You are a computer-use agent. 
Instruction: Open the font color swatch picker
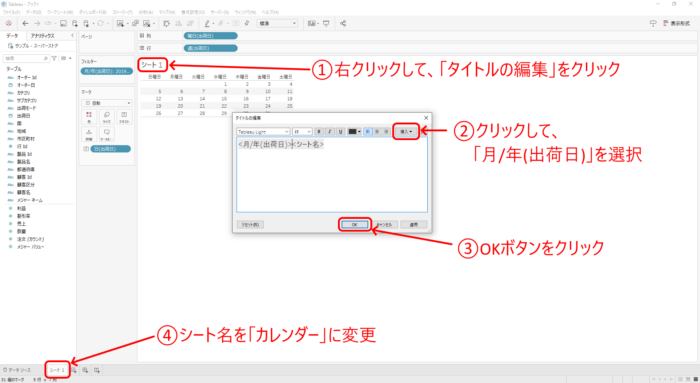[x=354, y=132]
